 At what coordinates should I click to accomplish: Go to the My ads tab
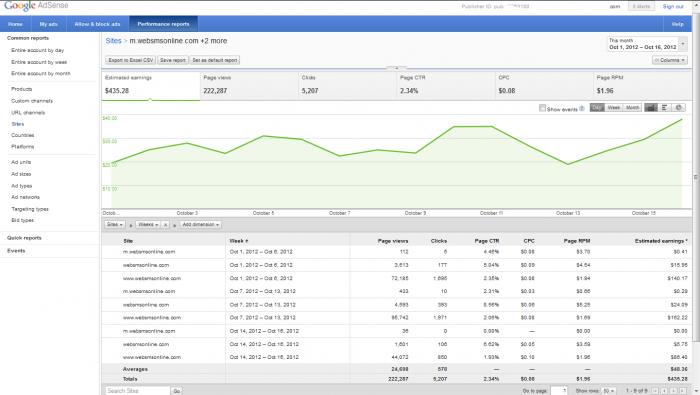point(48,24)
